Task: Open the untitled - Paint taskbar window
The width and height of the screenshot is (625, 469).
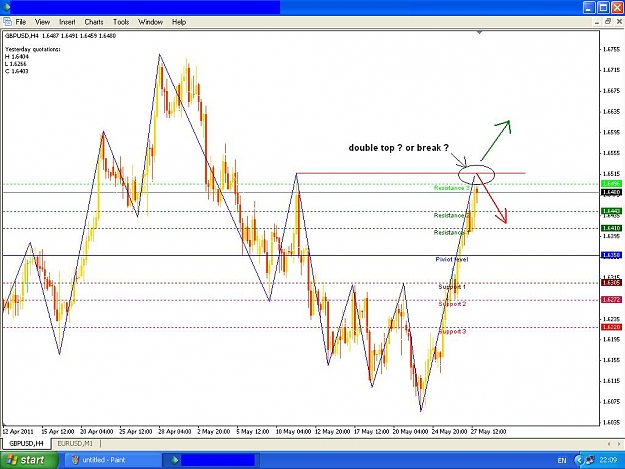Action: (x=112, y=460)
